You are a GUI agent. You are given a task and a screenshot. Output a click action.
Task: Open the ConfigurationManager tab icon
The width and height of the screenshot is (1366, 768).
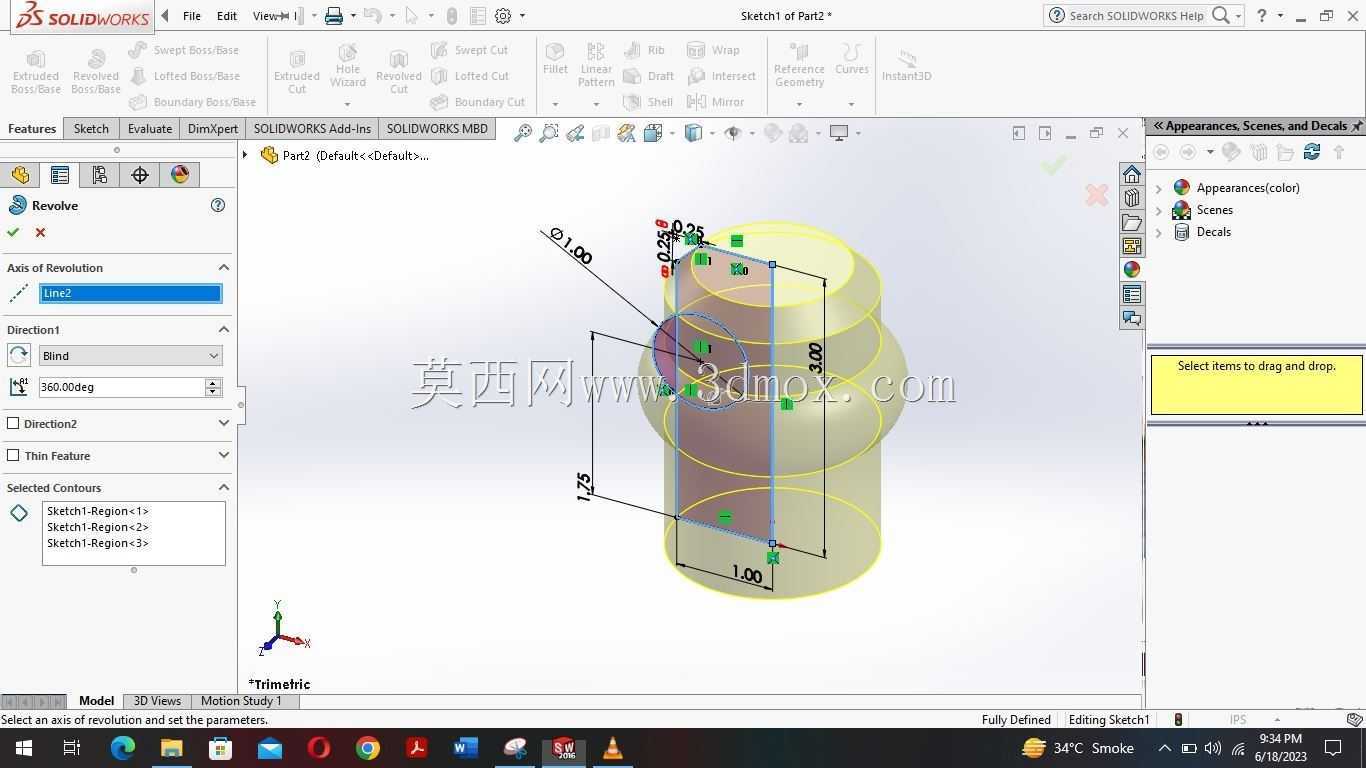100,175
